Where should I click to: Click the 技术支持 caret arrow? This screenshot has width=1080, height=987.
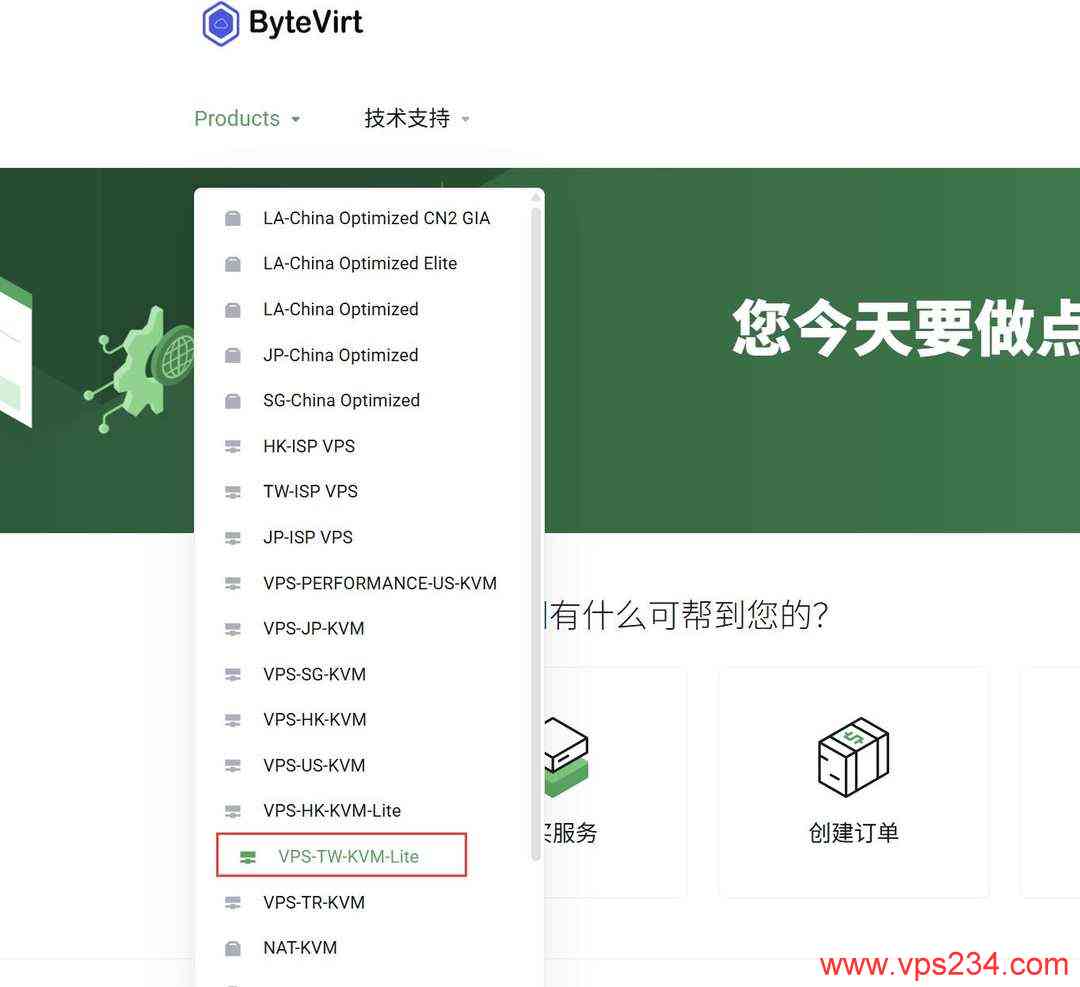pos(466,119)
